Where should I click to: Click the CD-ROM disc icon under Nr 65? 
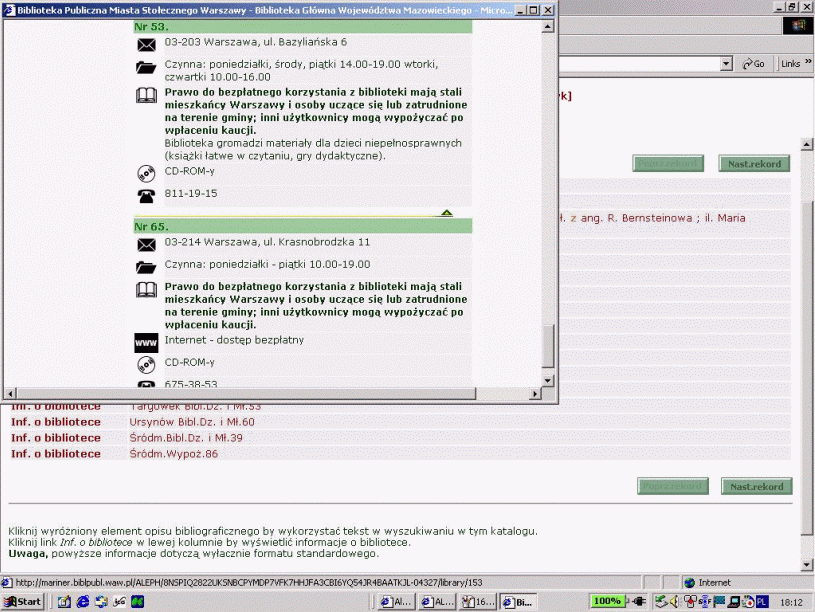point(146,364)
